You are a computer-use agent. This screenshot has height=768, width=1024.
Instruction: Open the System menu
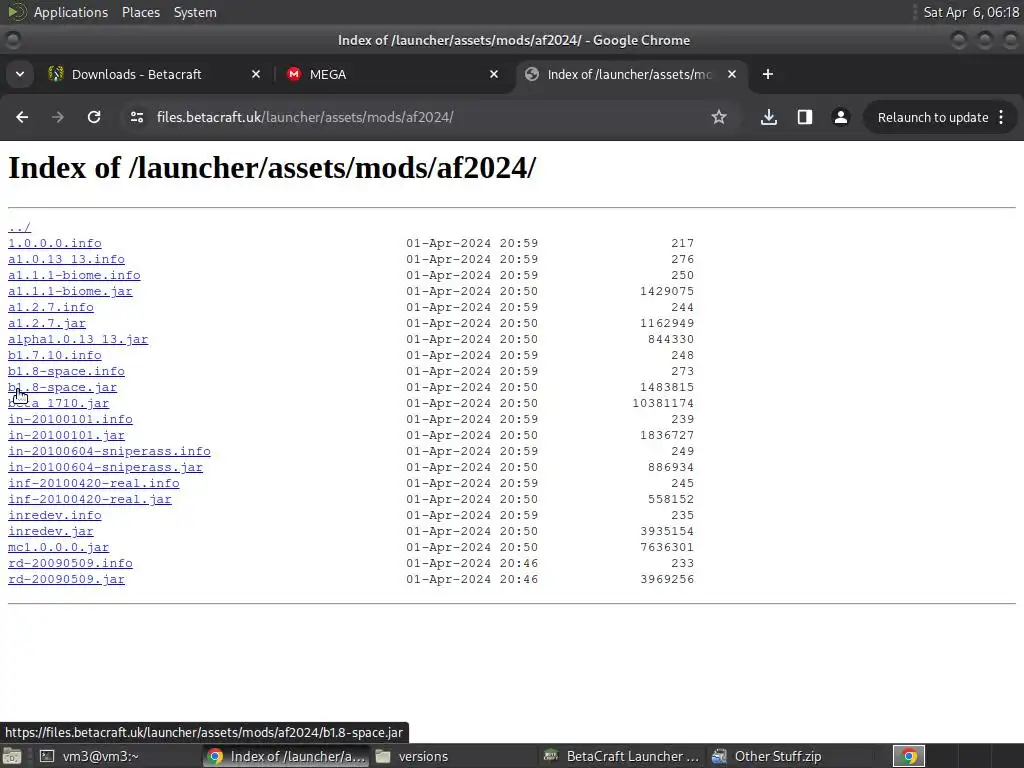(x=195, y=12)
